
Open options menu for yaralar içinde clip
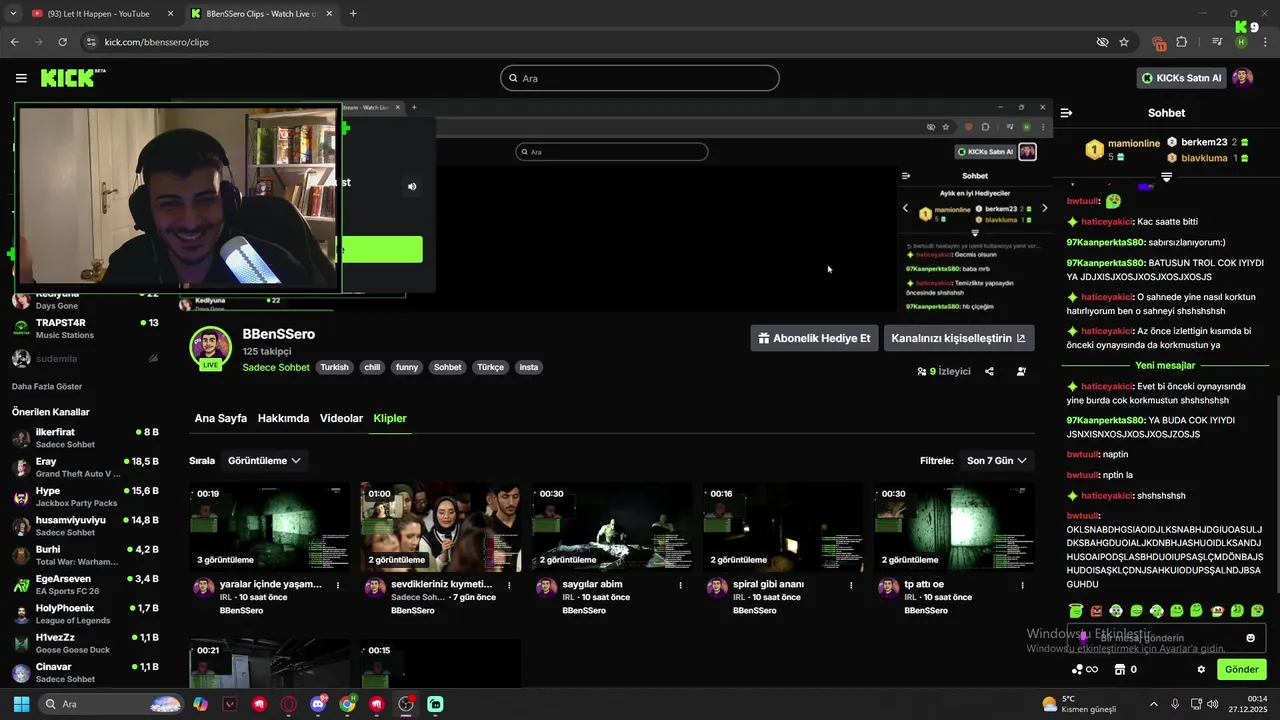point(338,585)
